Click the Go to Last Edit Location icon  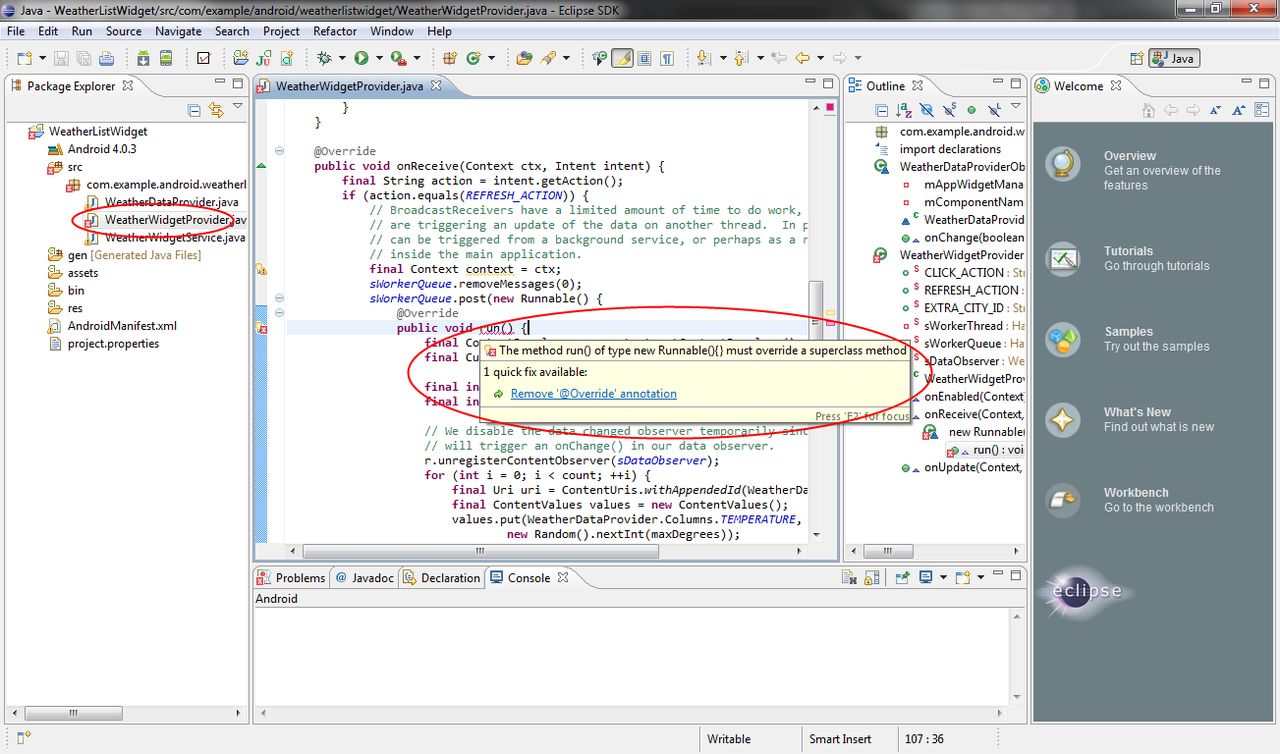pyautogui.click(x=778, y=58)
